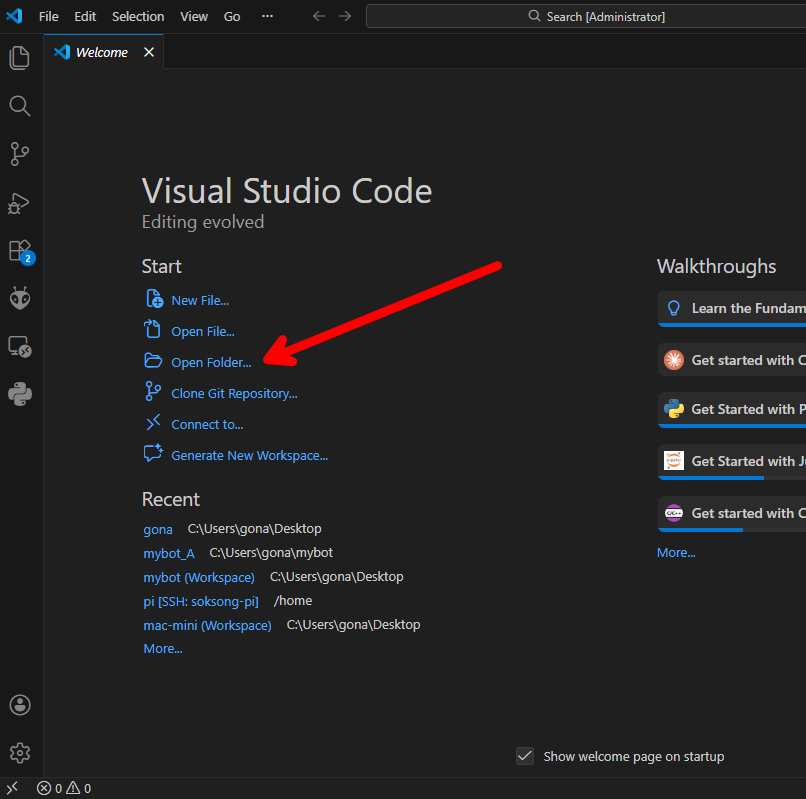This screenshot has width=806, height=799.
Task: Uncheck Show welcome page on startup
Action: point(525,756)
